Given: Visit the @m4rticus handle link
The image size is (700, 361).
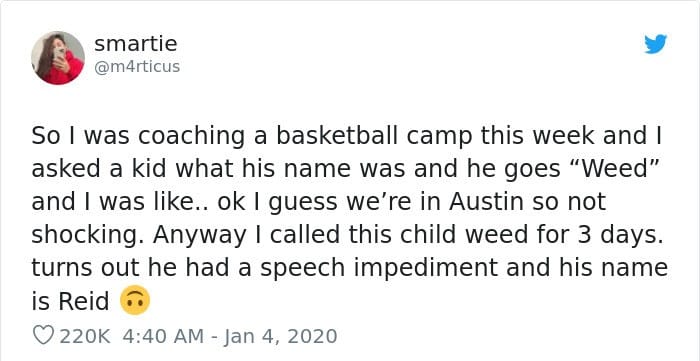Looking at the screenshot, I should click(x=137, y=67).
